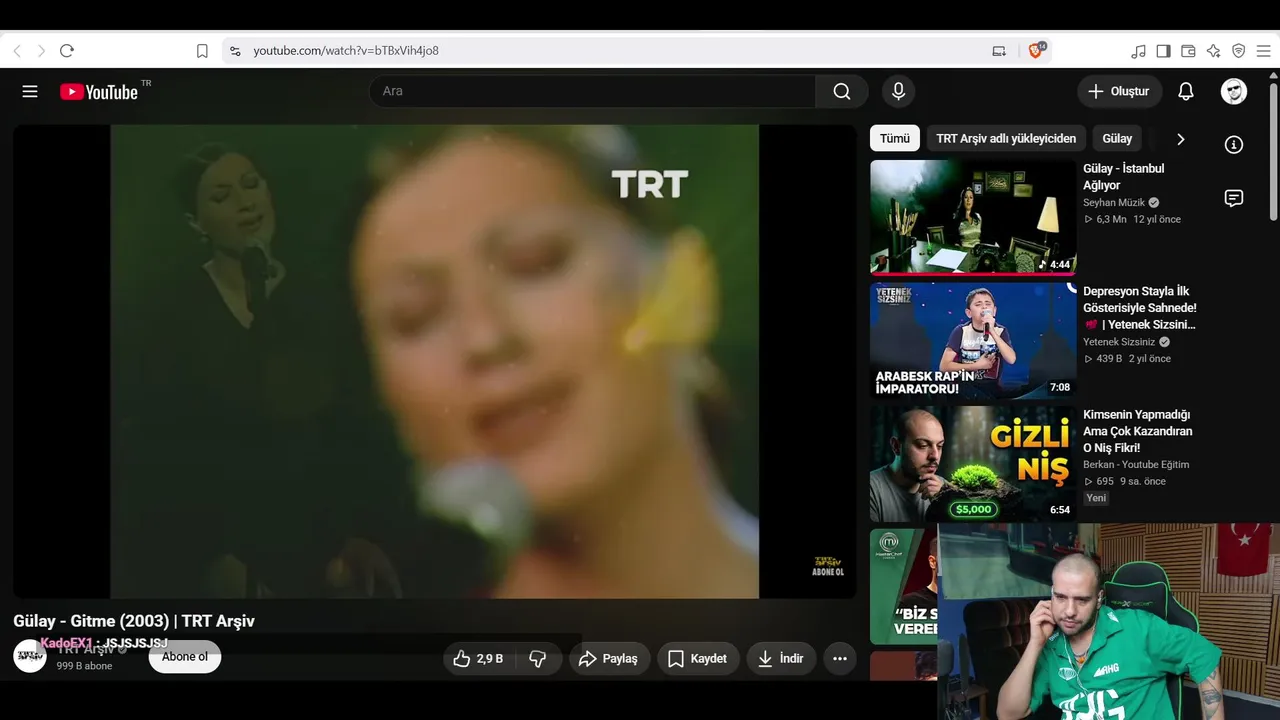Viewport: 1280px width, 720px height.
Task: Open the info icon on the right panel
Action: tap(1234, 145)
